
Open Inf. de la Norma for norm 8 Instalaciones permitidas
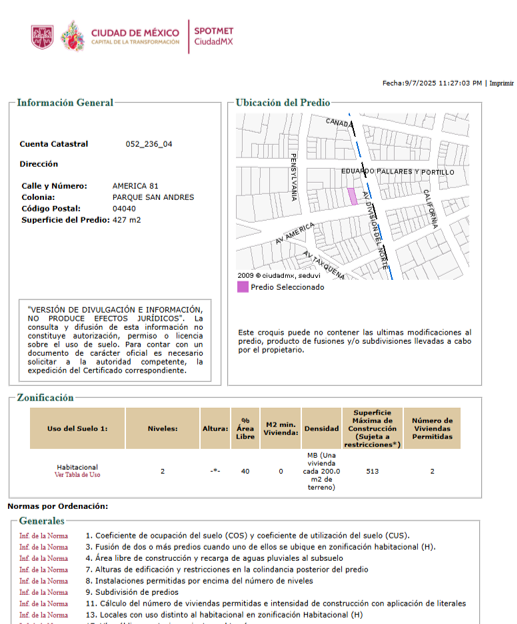(43, 581)
